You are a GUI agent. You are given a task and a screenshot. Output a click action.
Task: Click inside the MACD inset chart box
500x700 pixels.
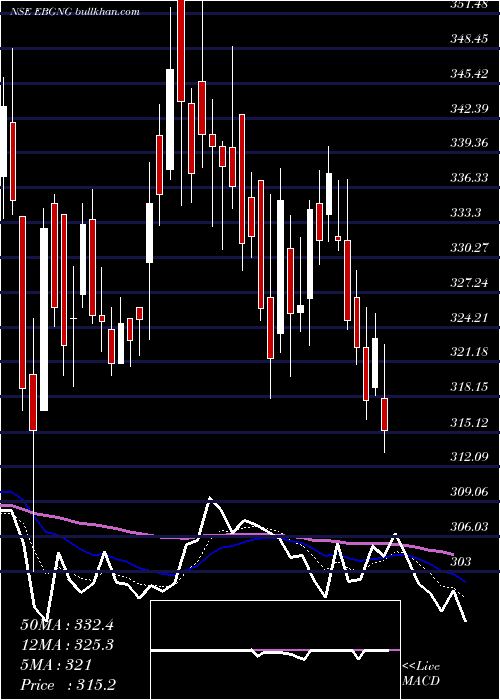[x=275, y=650]
